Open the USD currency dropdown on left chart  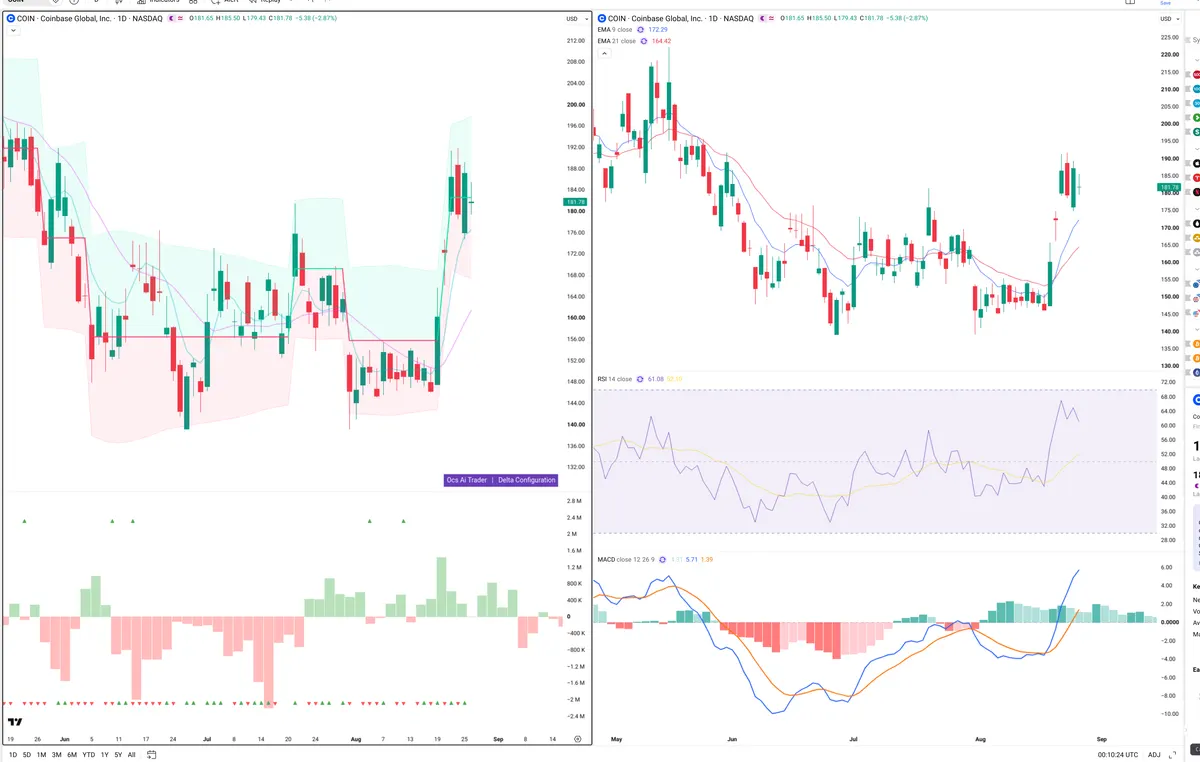coord(573,19)
